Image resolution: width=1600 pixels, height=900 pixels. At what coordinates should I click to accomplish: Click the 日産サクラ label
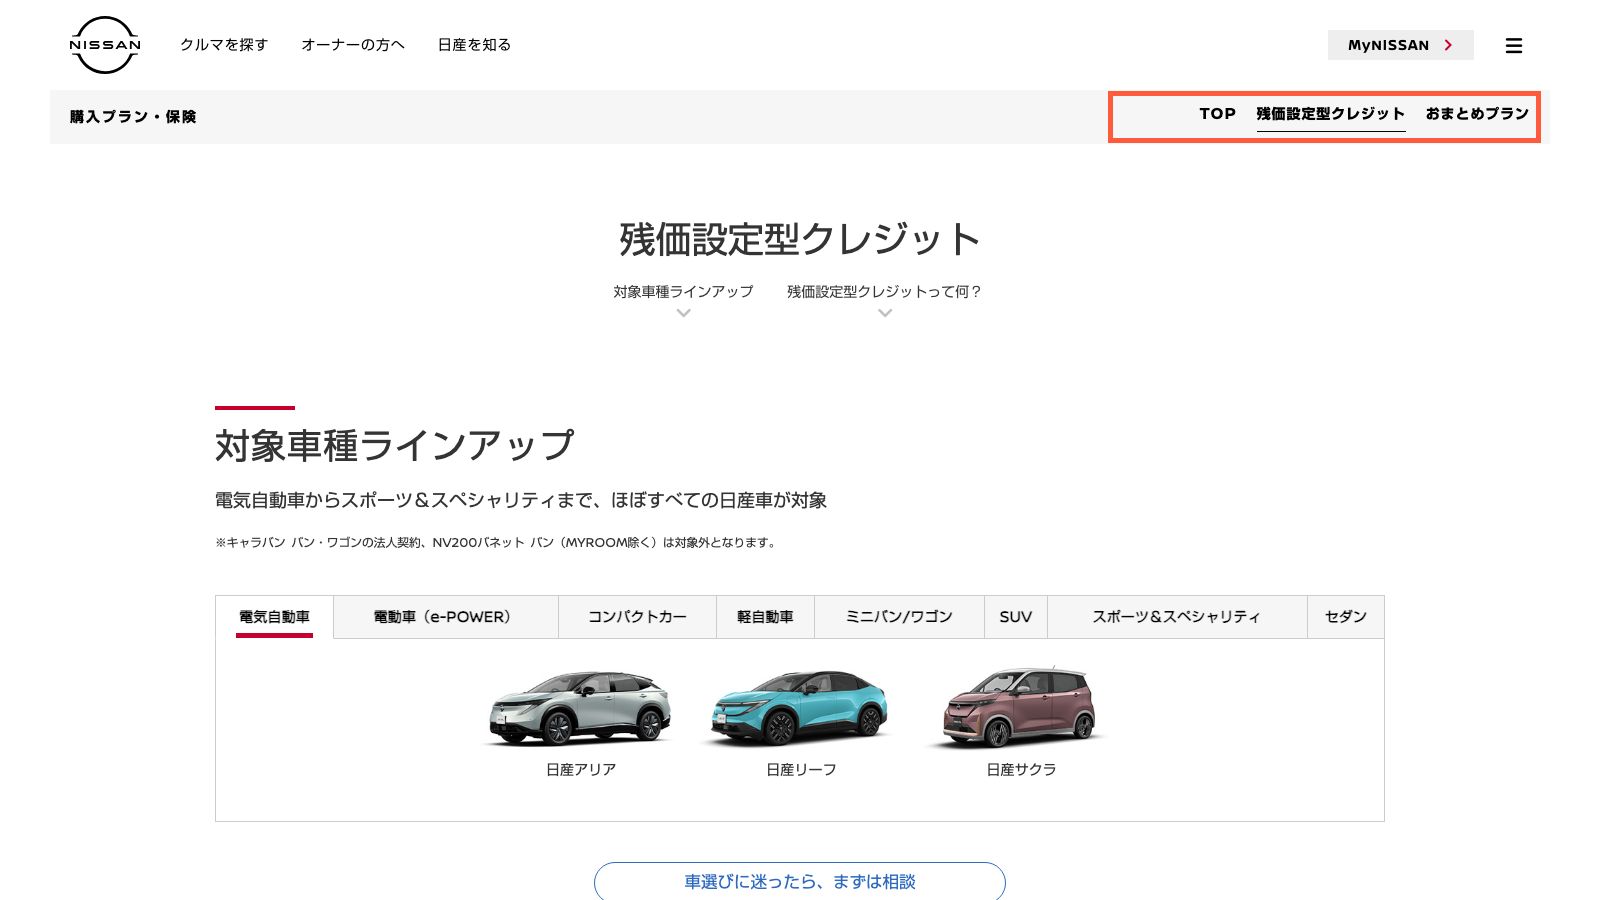(x=1021, y=770)
